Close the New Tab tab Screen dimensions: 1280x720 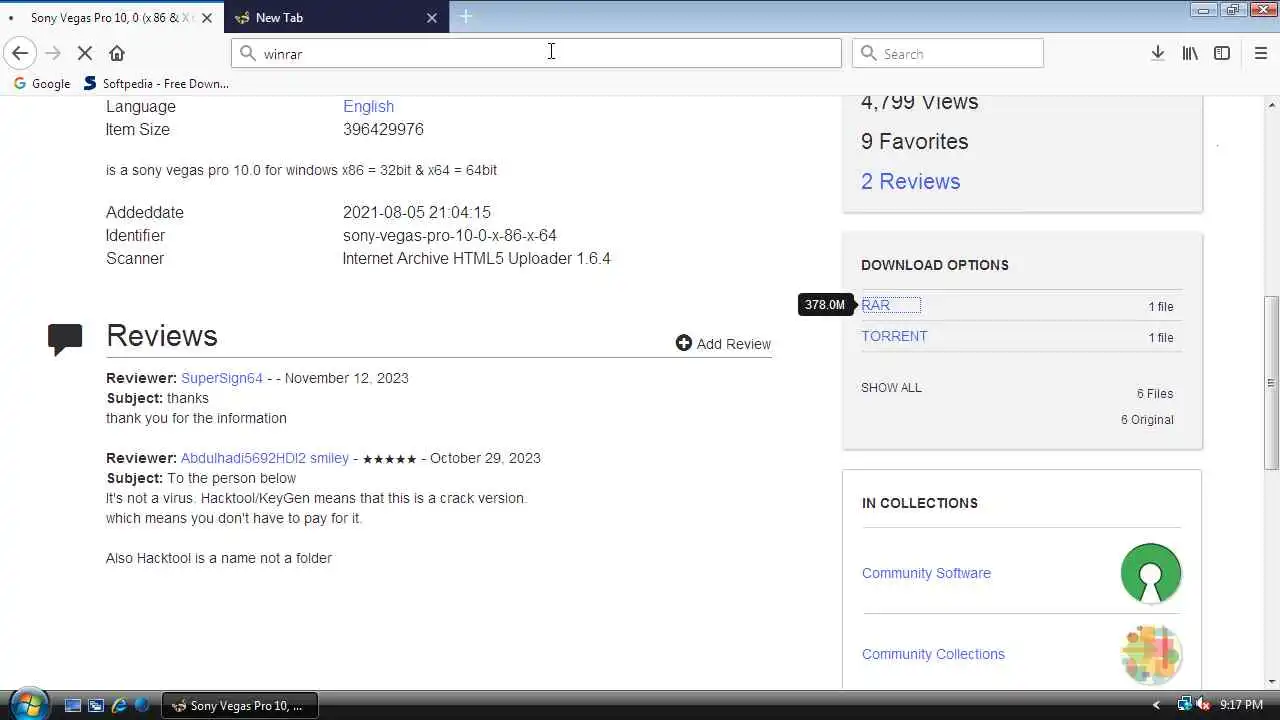coord(432,17)
